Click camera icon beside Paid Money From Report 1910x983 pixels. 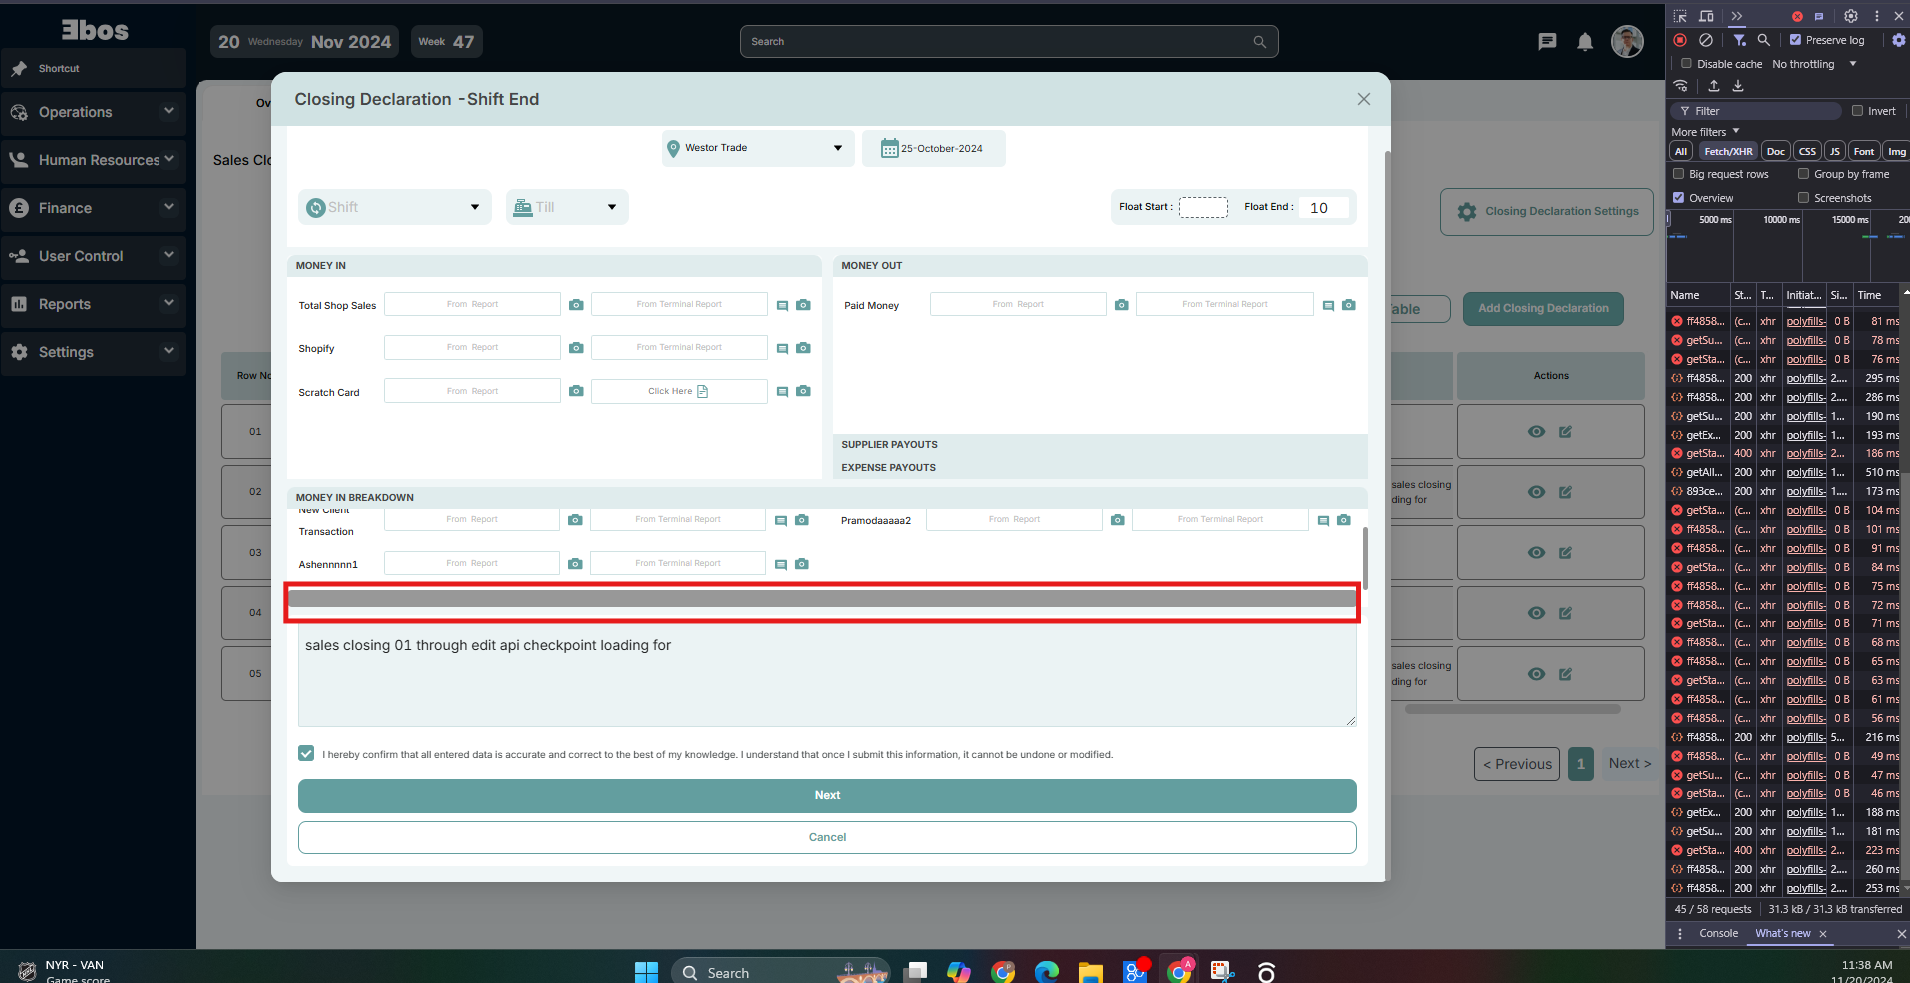(x=1122, y=305)
